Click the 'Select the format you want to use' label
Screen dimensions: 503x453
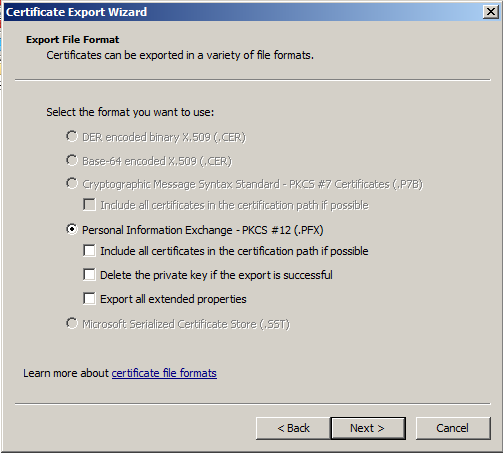[x=130, y=112]
